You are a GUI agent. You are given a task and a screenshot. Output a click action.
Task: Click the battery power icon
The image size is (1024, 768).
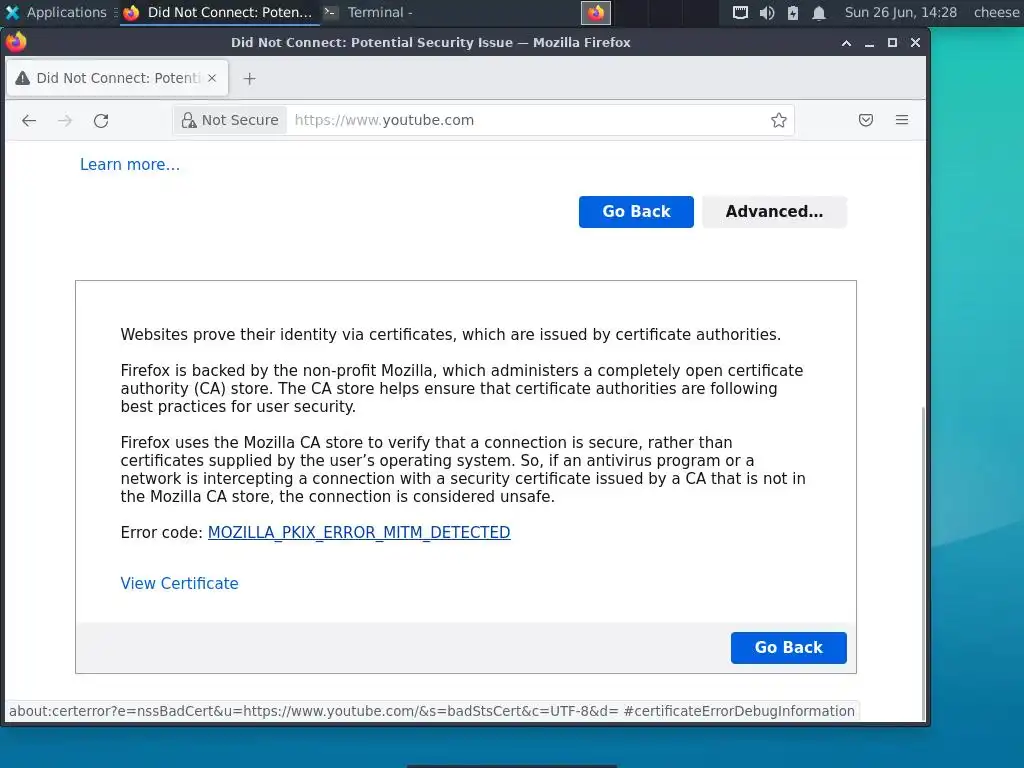pos(793,12)
